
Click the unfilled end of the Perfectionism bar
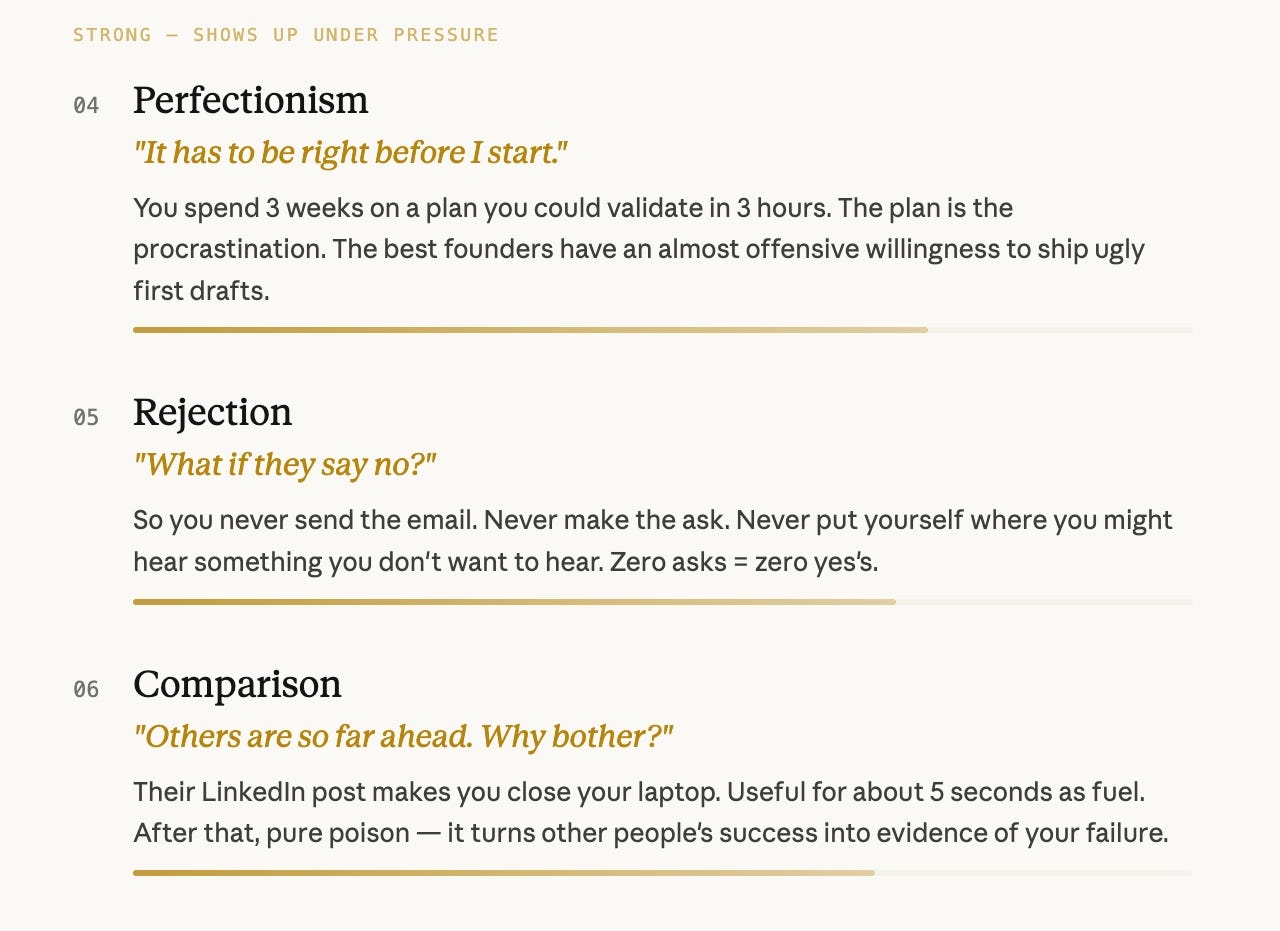[1060, 330]
